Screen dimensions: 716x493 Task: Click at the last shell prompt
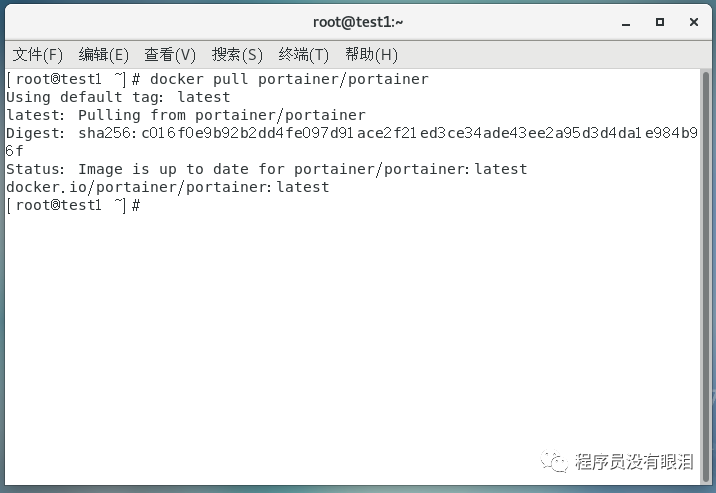[x=74, y=205]
